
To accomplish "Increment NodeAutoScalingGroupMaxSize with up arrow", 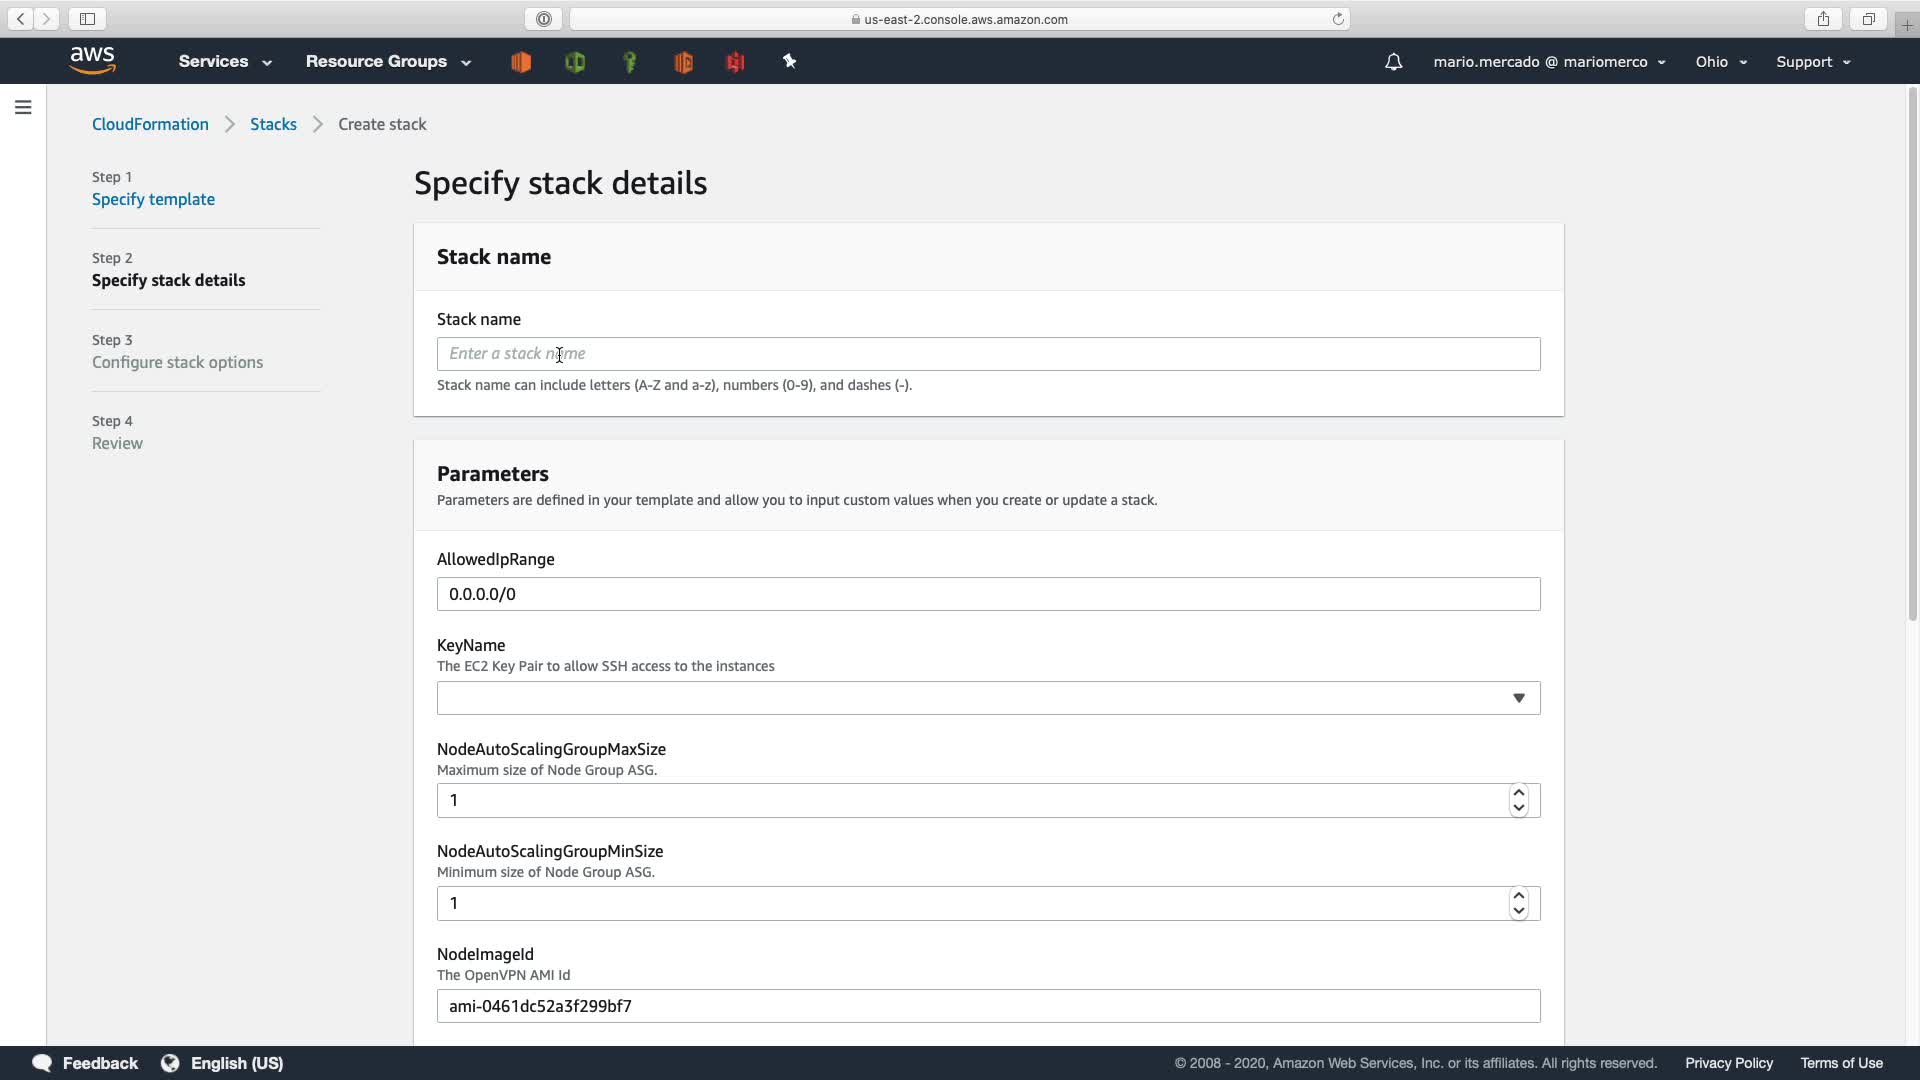I will click(1518, 793).
